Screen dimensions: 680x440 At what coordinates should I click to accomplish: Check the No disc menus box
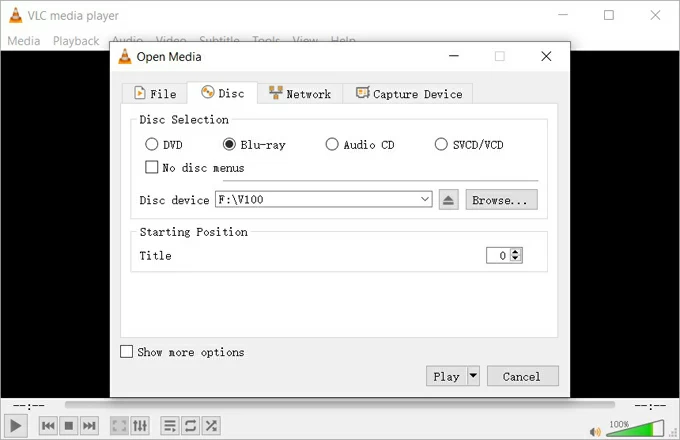click(x=152, y=168)
